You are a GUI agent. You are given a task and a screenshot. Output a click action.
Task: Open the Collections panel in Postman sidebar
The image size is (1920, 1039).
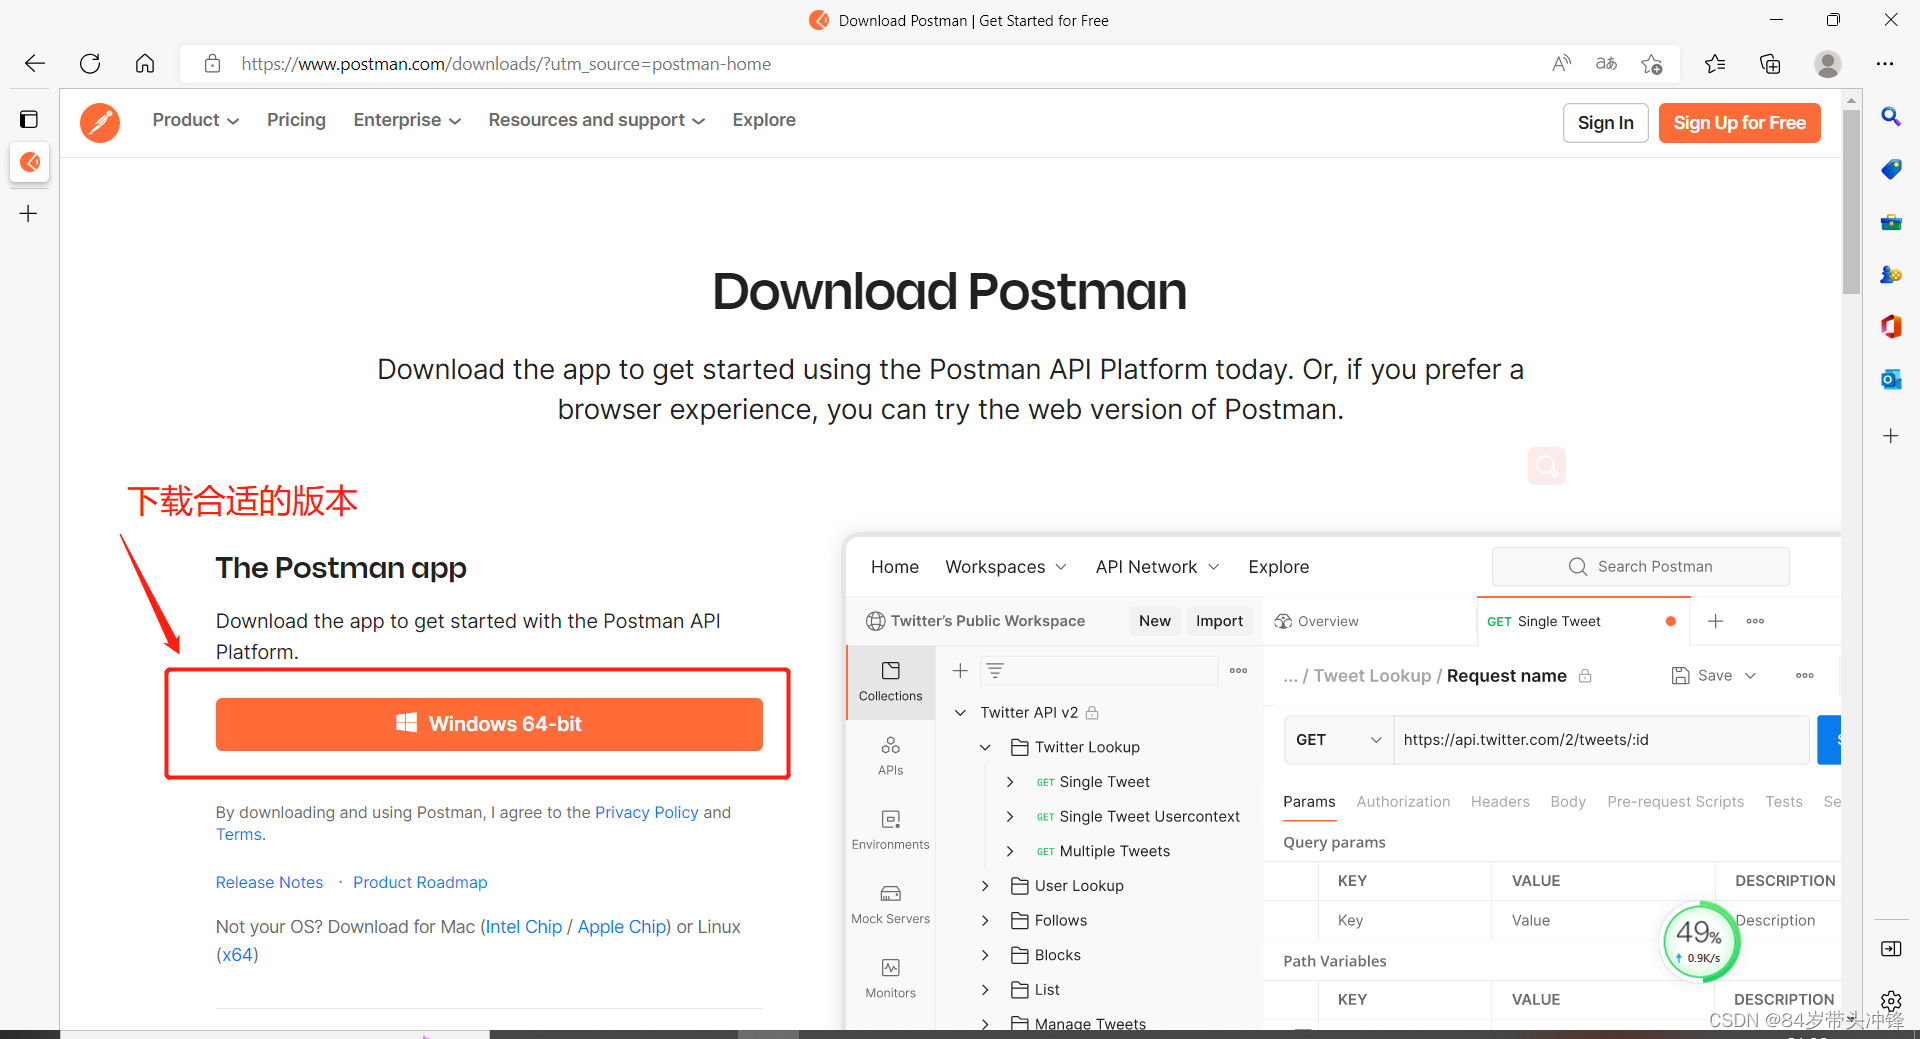[x=889, y=680]
